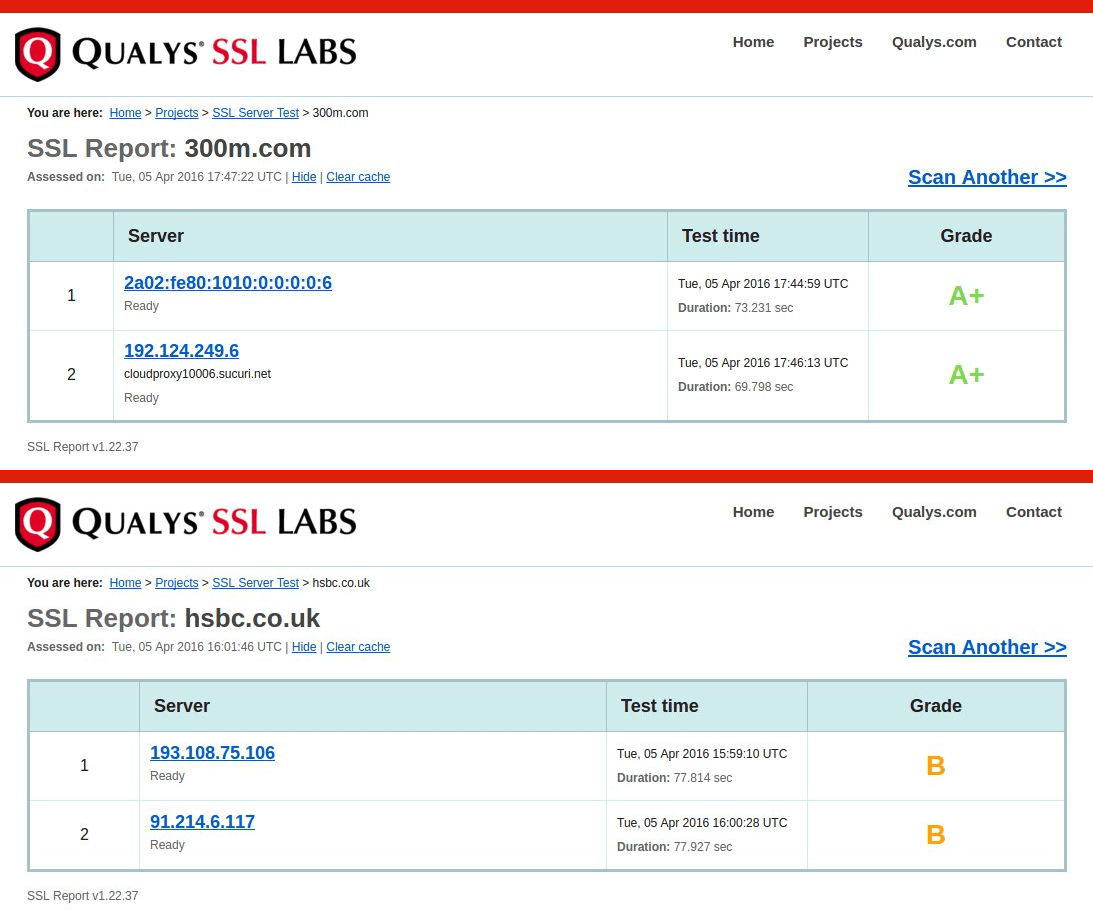Click test time 'Tue, 05 Apr 2016 15:59:10 UTC'
Viewport: 1093px width, 920px height.
(702, 753)
